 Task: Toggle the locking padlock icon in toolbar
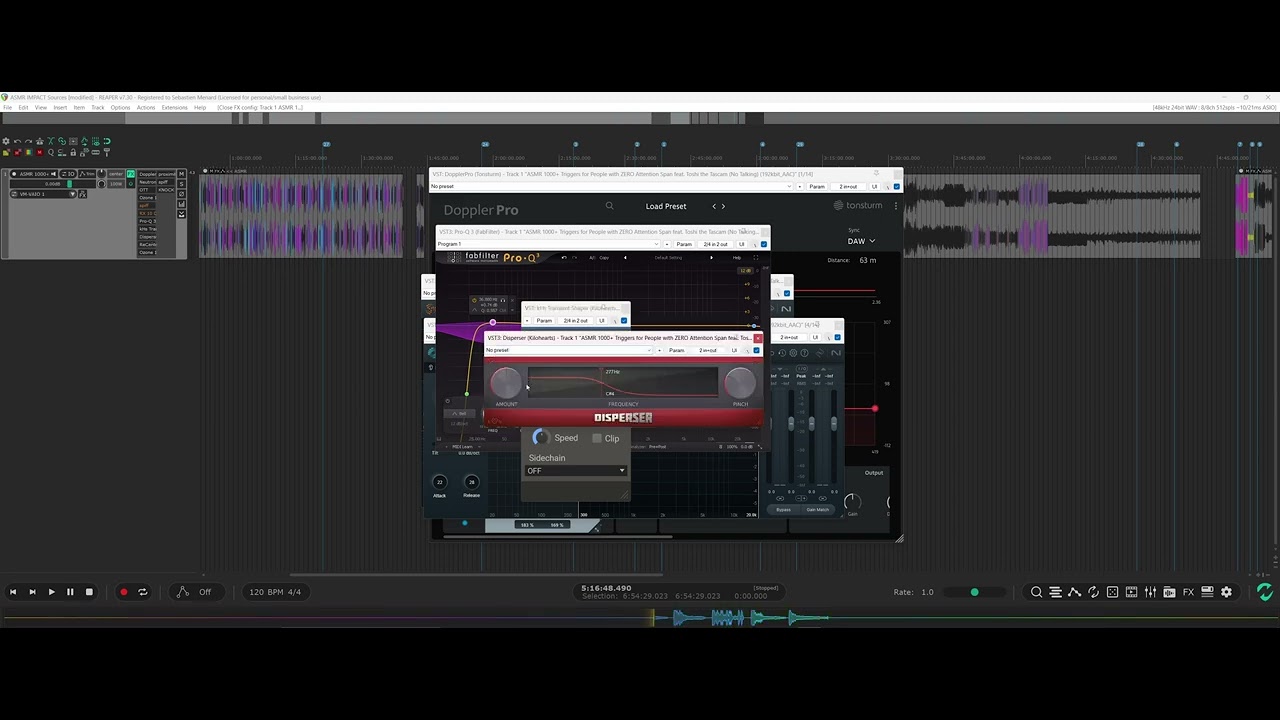tap(73, 152)
